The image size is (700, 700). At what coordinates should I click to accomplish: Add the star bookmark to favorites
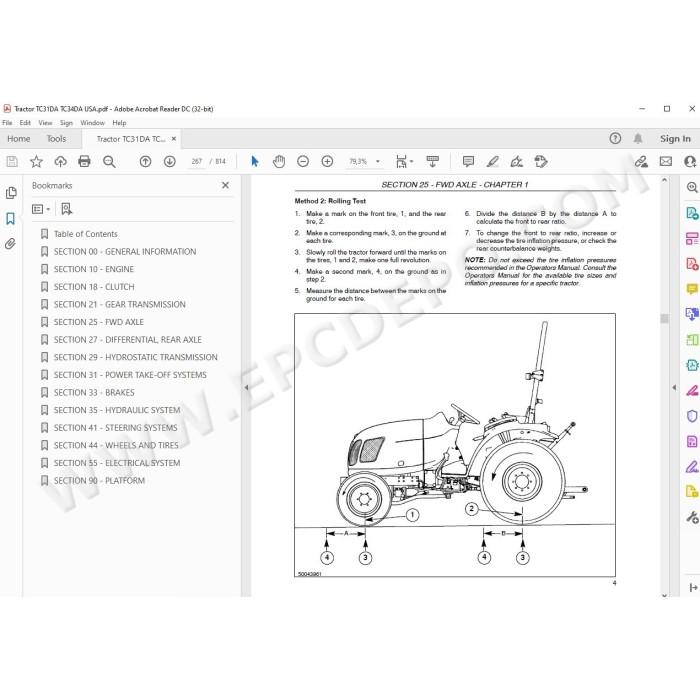point(36,161)
